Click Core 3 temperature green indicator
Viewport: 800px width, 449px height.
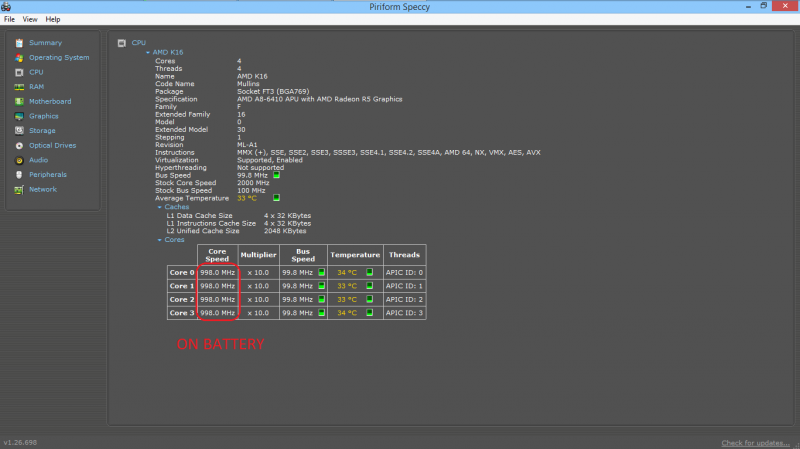369,312
